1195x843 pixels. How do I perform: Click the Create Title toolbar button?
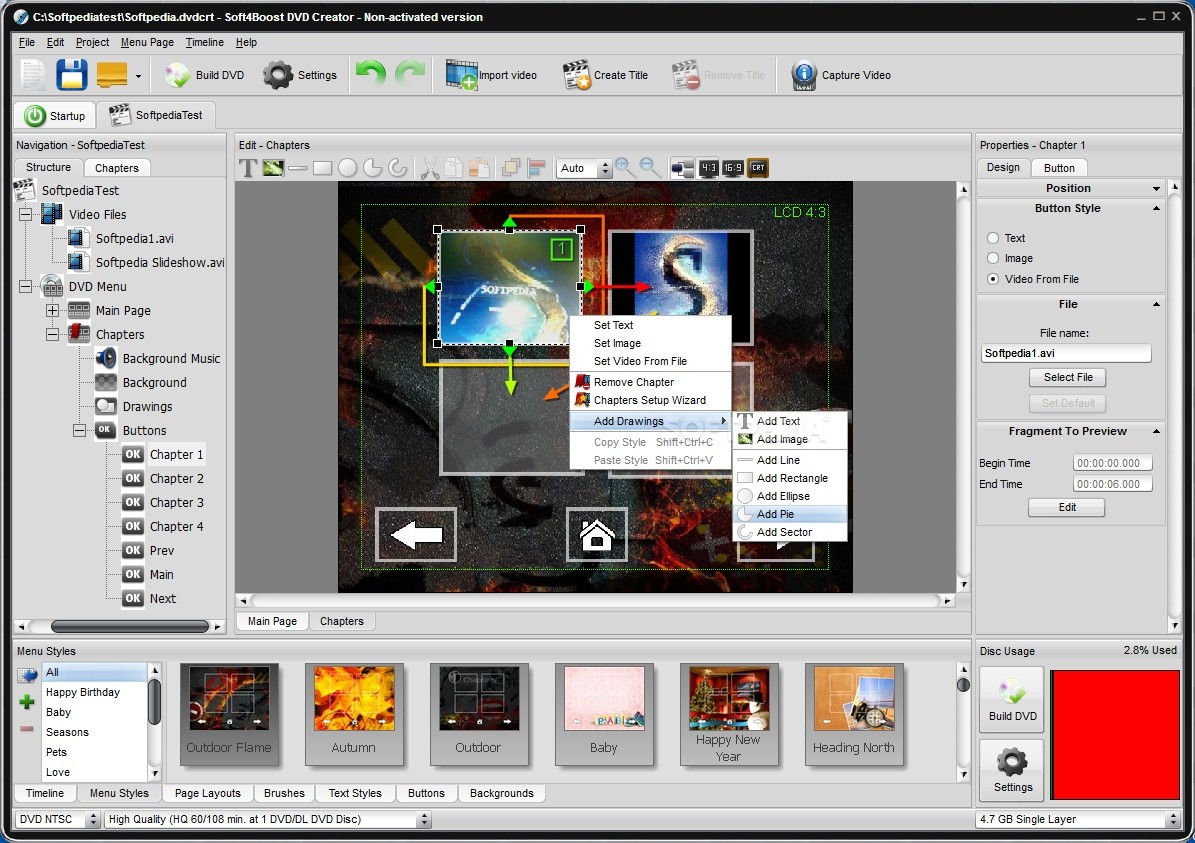pyautogui.click(x=605, y=75)
